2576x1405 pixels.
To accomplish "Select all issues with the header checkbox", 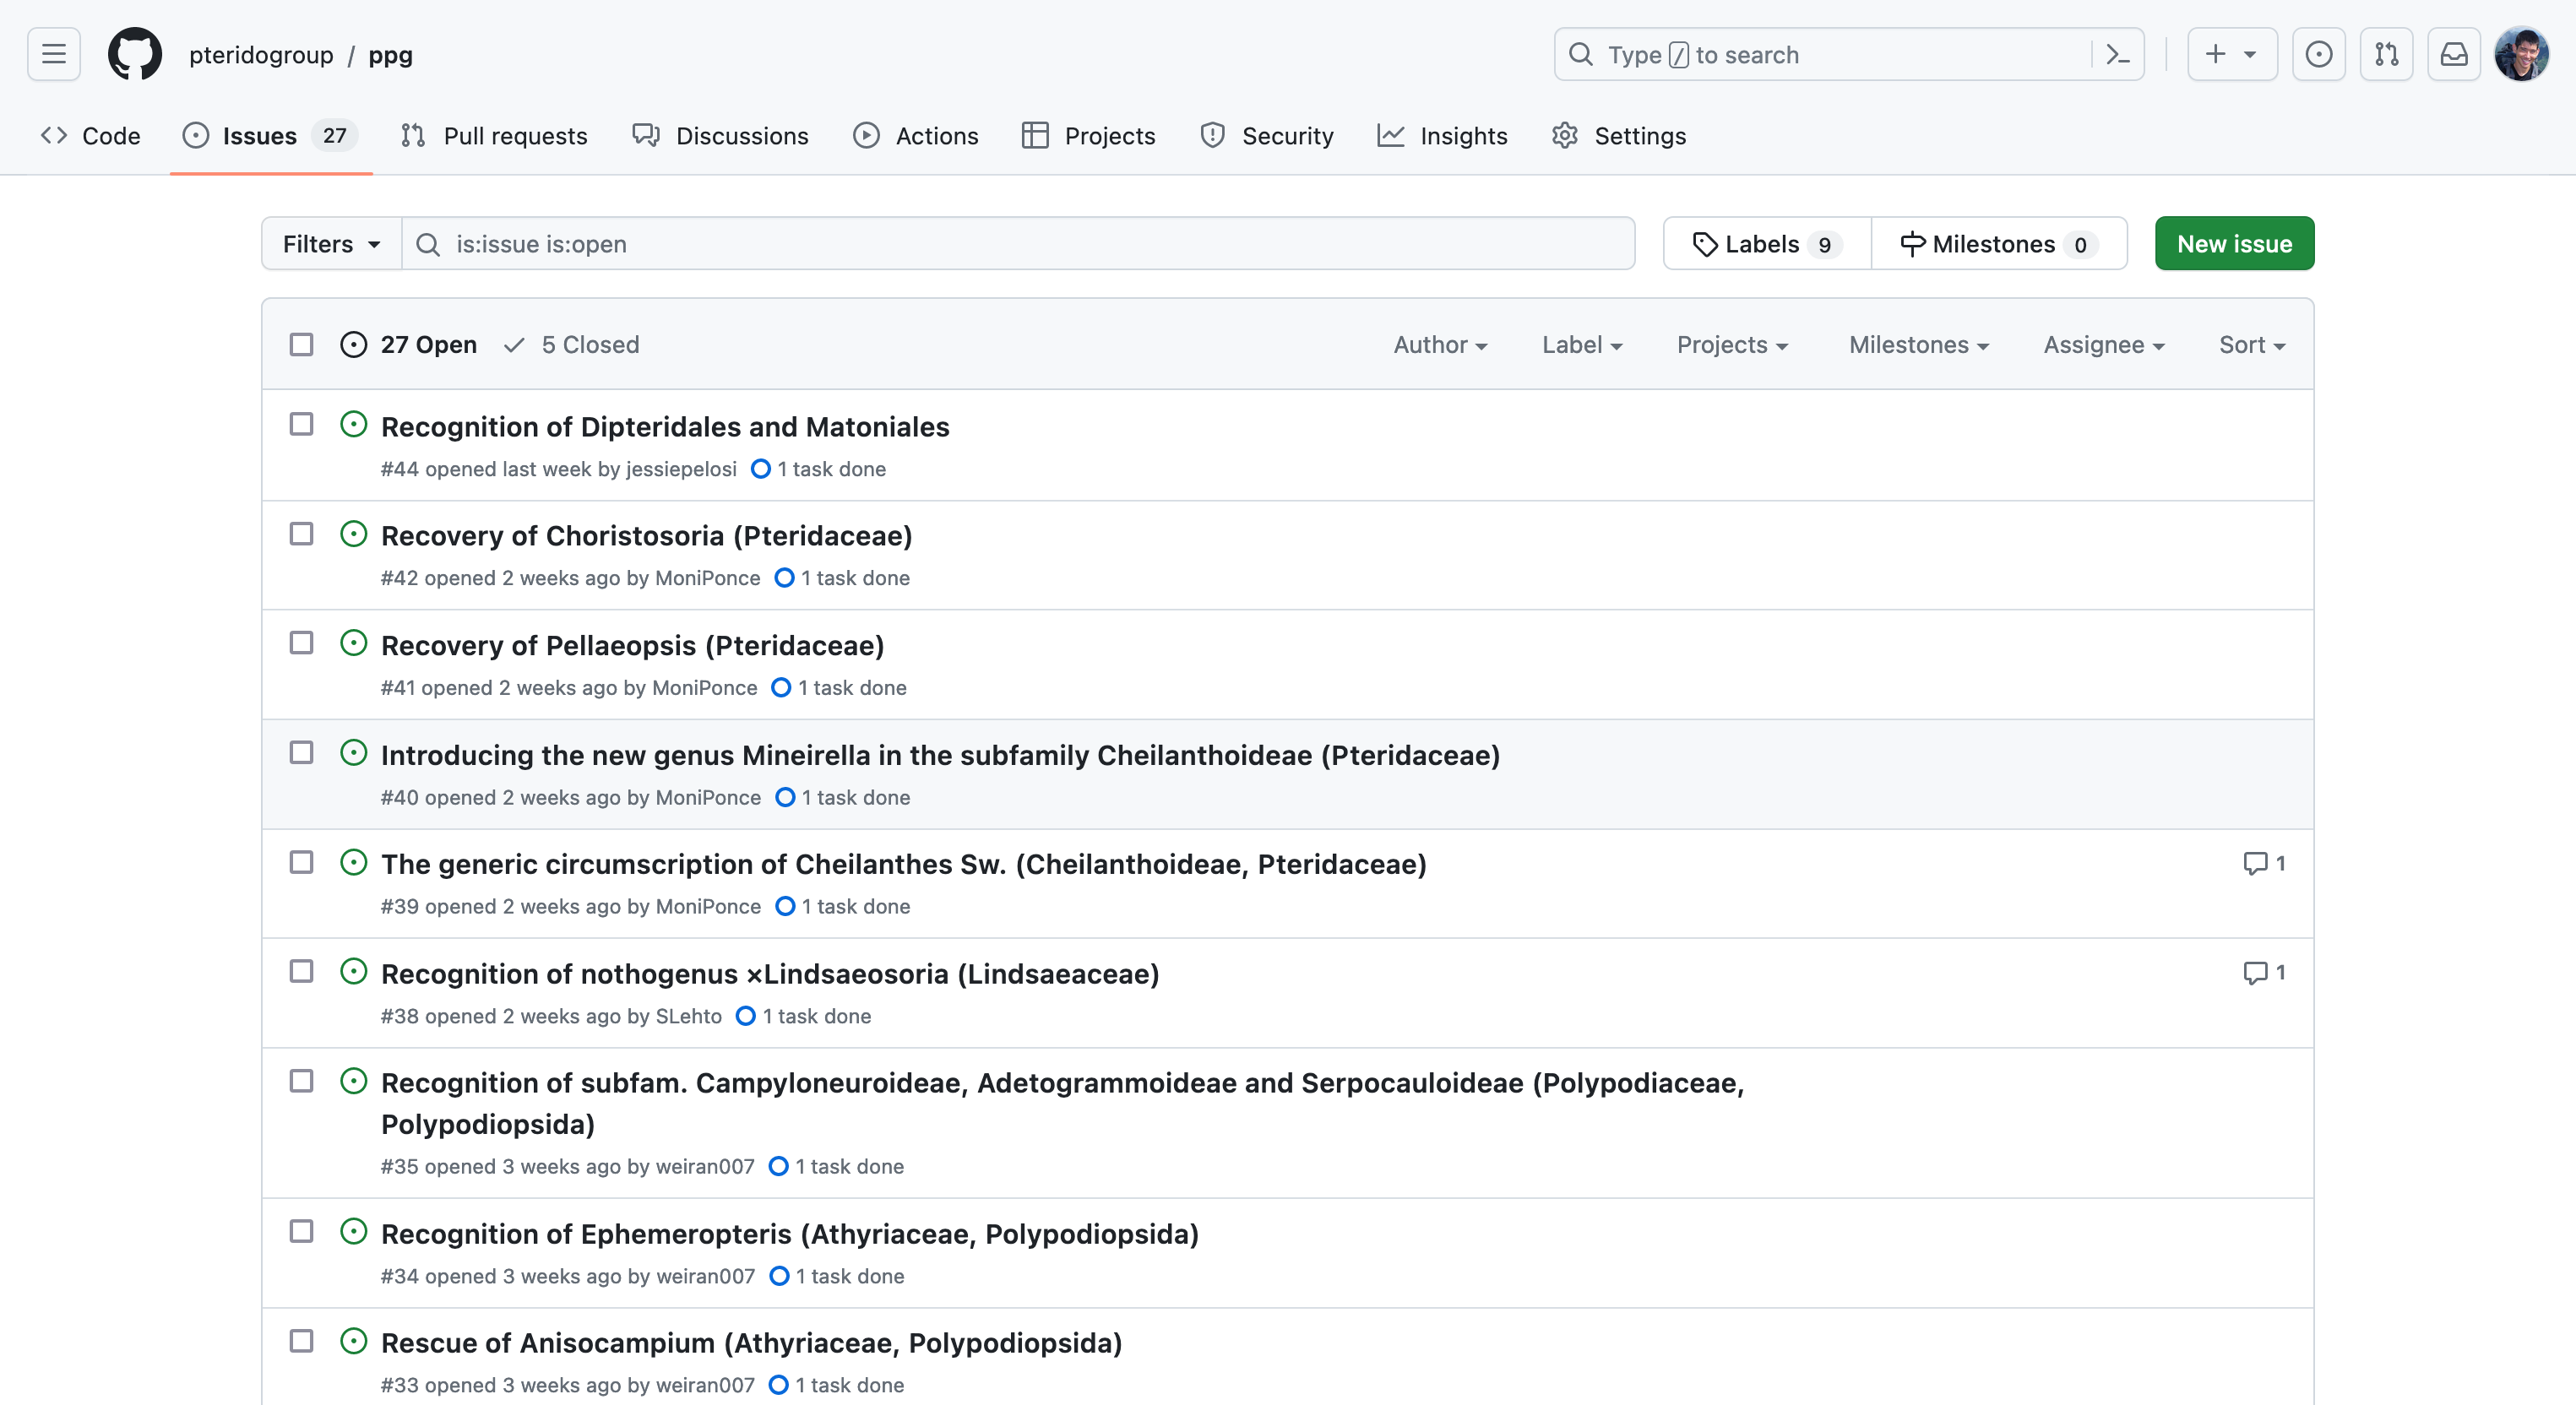I will [x=301, y=344].
